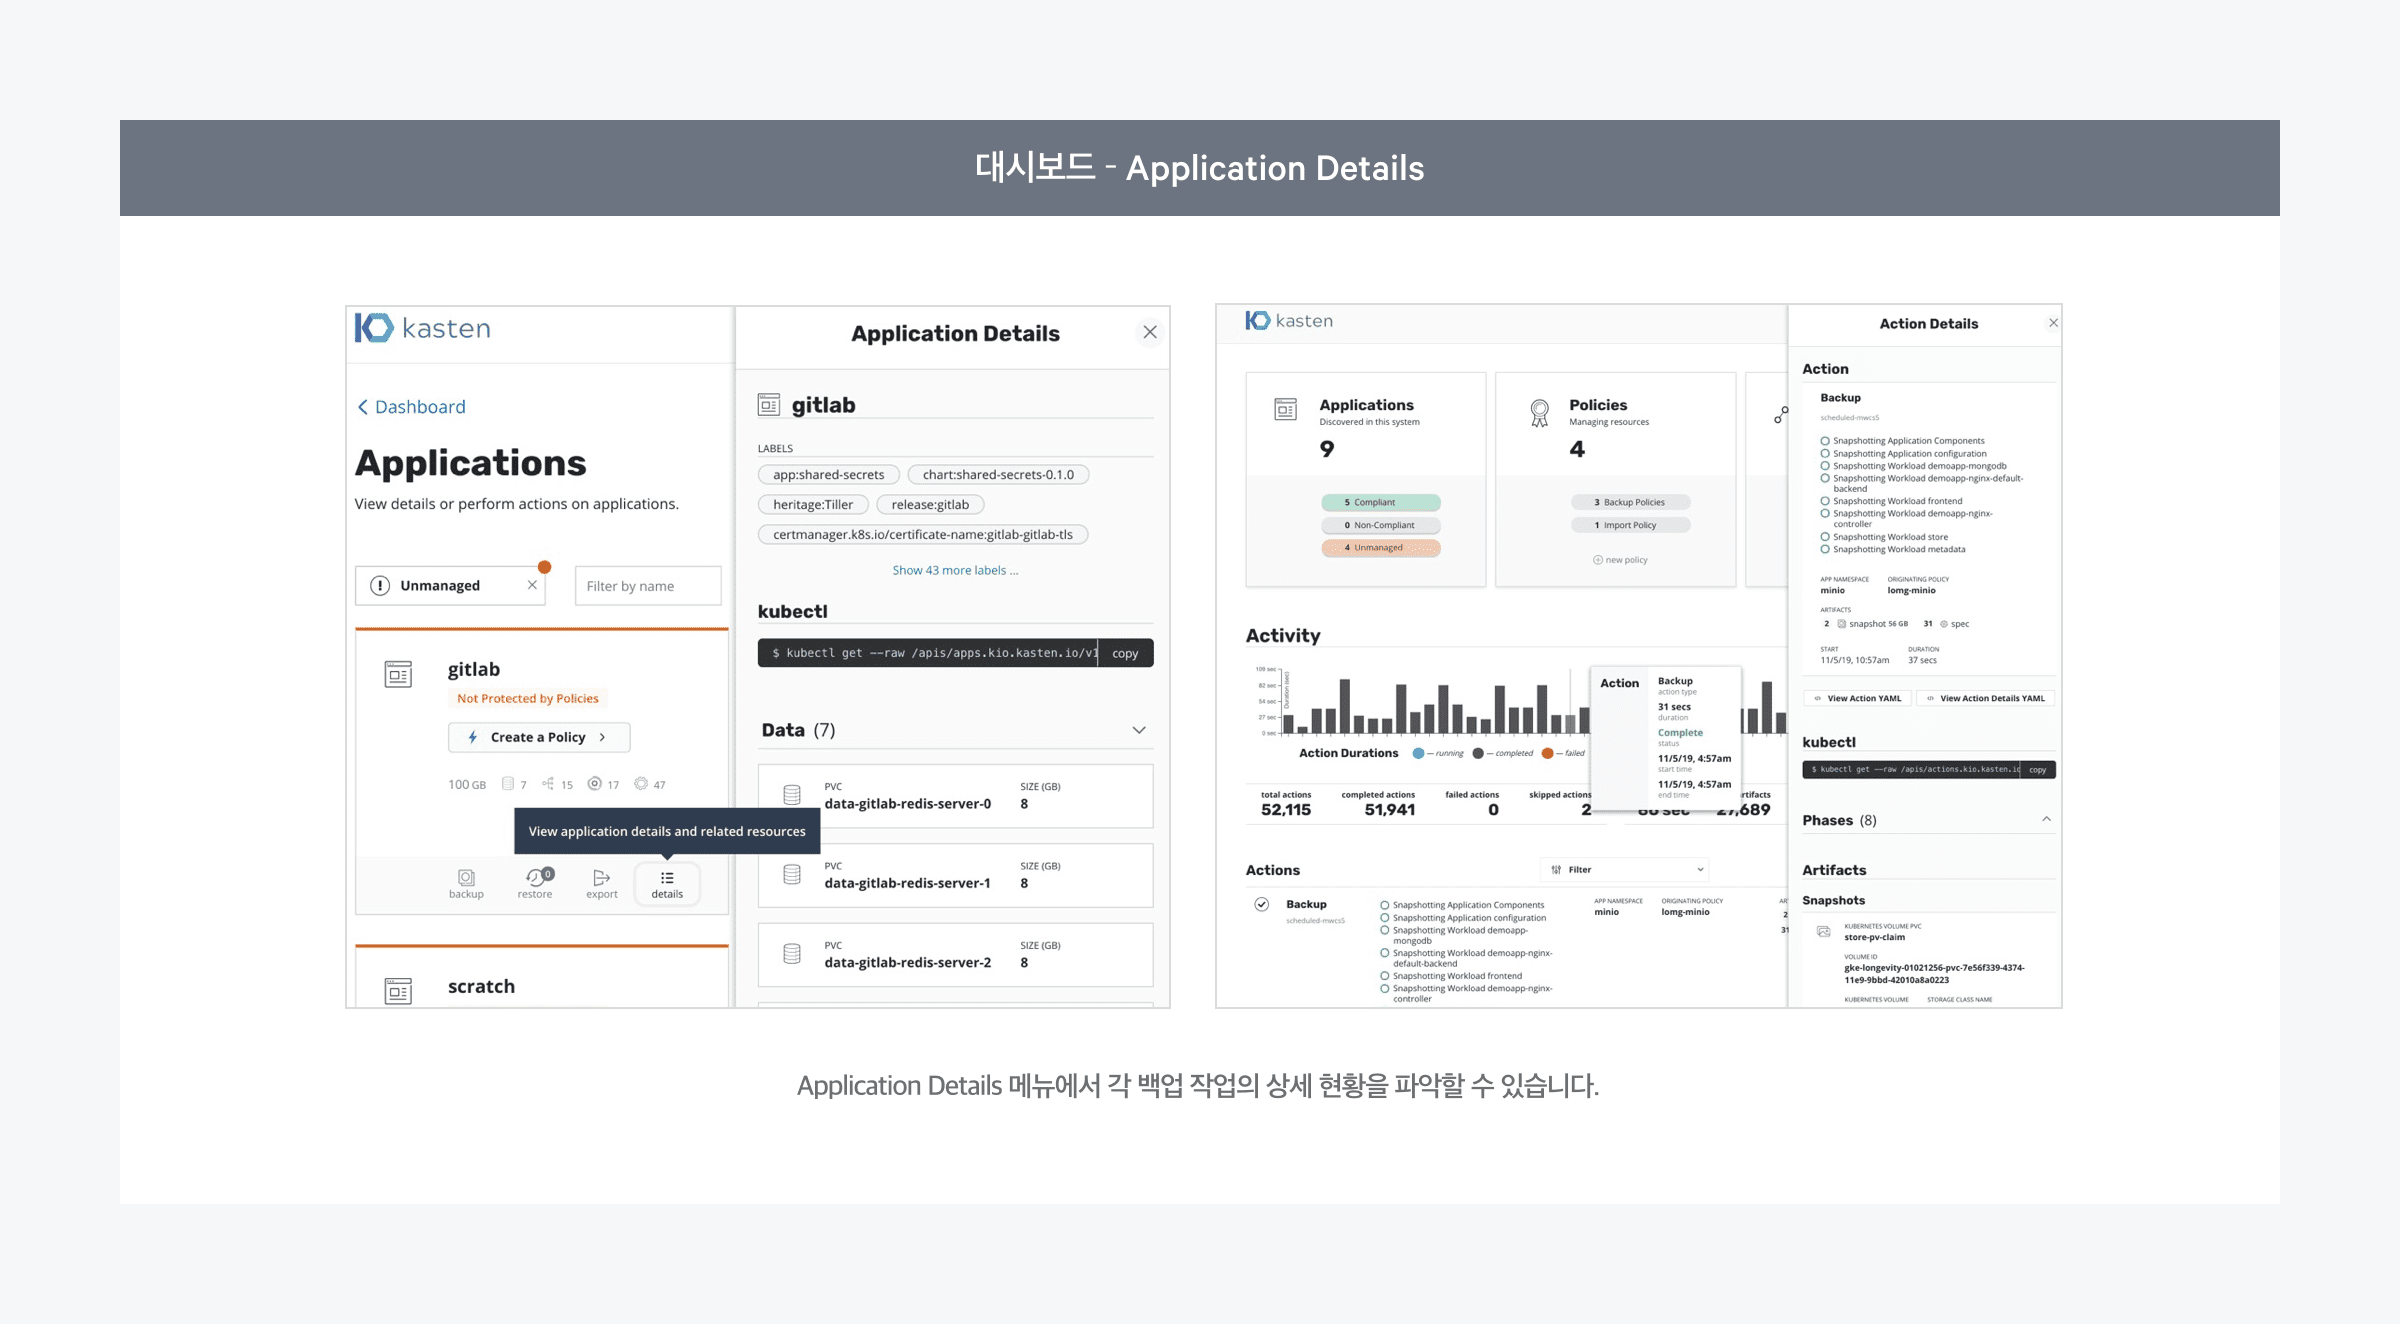2400x1324 pixels.
Task: Open gitlab details icon
Action: [x=667, y=882]
